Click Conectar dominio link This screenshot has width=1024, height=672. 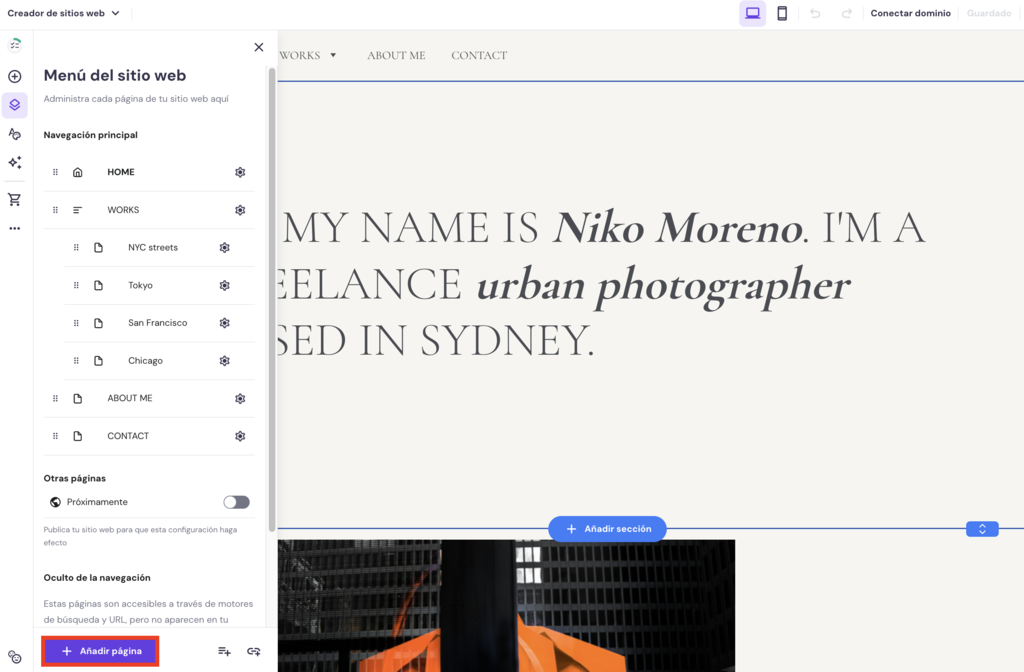pyautogui.click(x=910, y=13)
